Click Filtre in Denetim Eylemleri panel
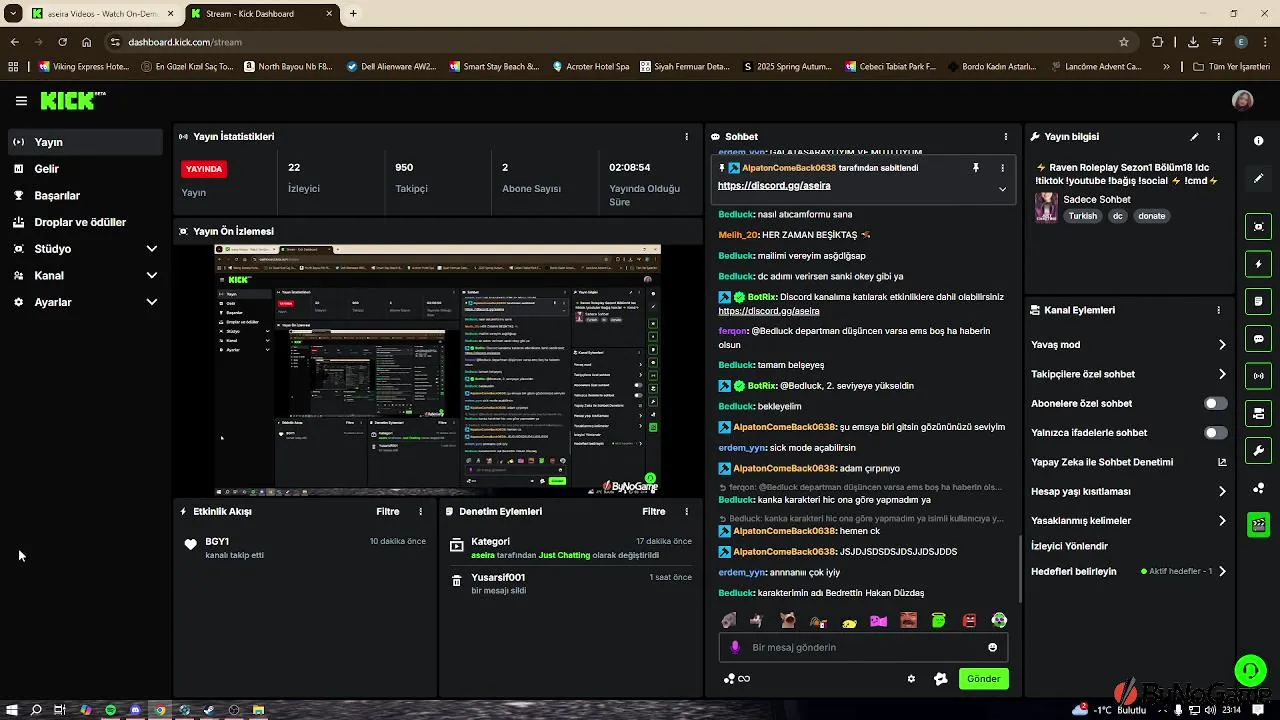This screenshot has width=1280, height=720. point(654,512)
